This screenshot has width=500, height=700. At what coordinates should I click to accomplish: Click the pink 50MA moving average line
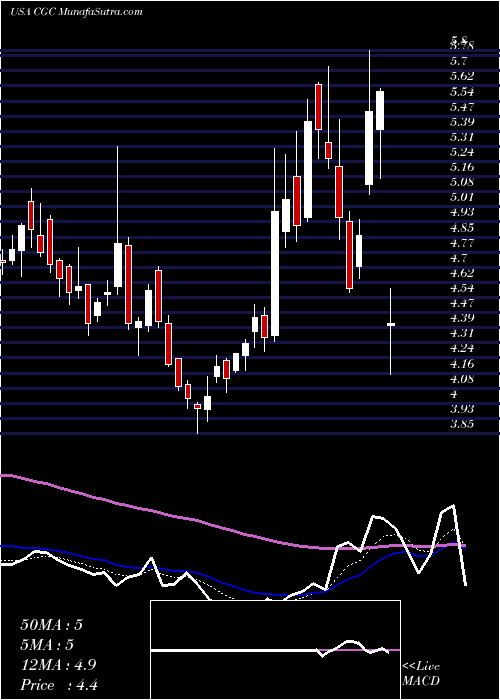232,527
